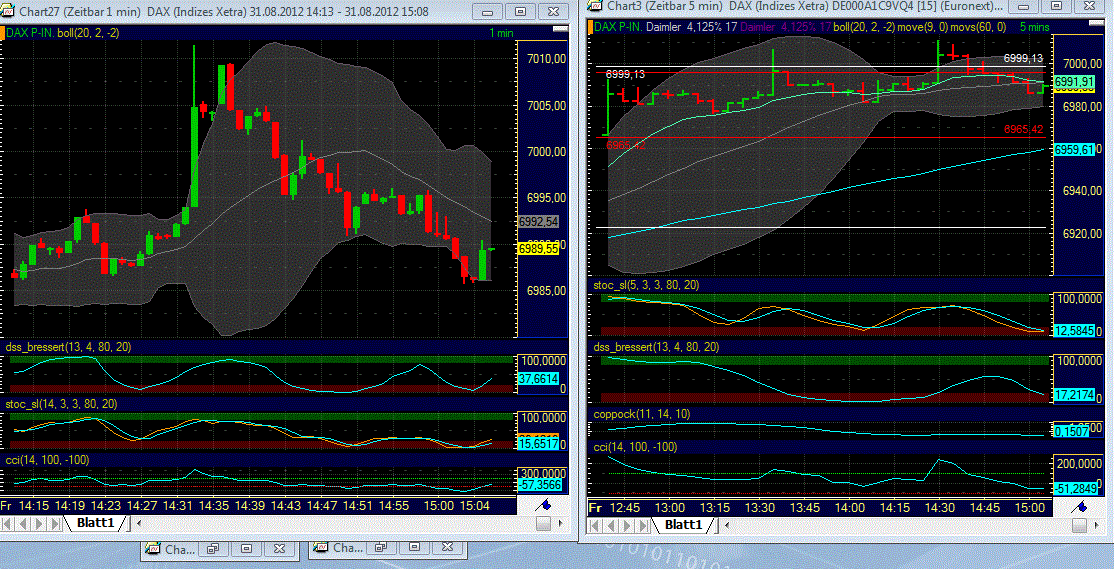The height and width of the screenshot is (569, 1114).
Task: Maximize the first minimized Cha... window
Action: click(x=246, y=549)
